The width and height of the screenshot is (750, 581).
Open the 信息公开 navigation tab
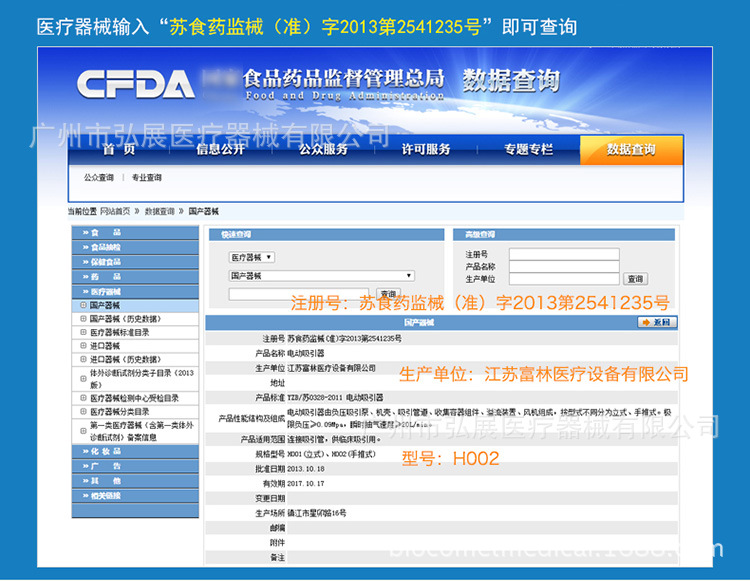coord(221,149)
